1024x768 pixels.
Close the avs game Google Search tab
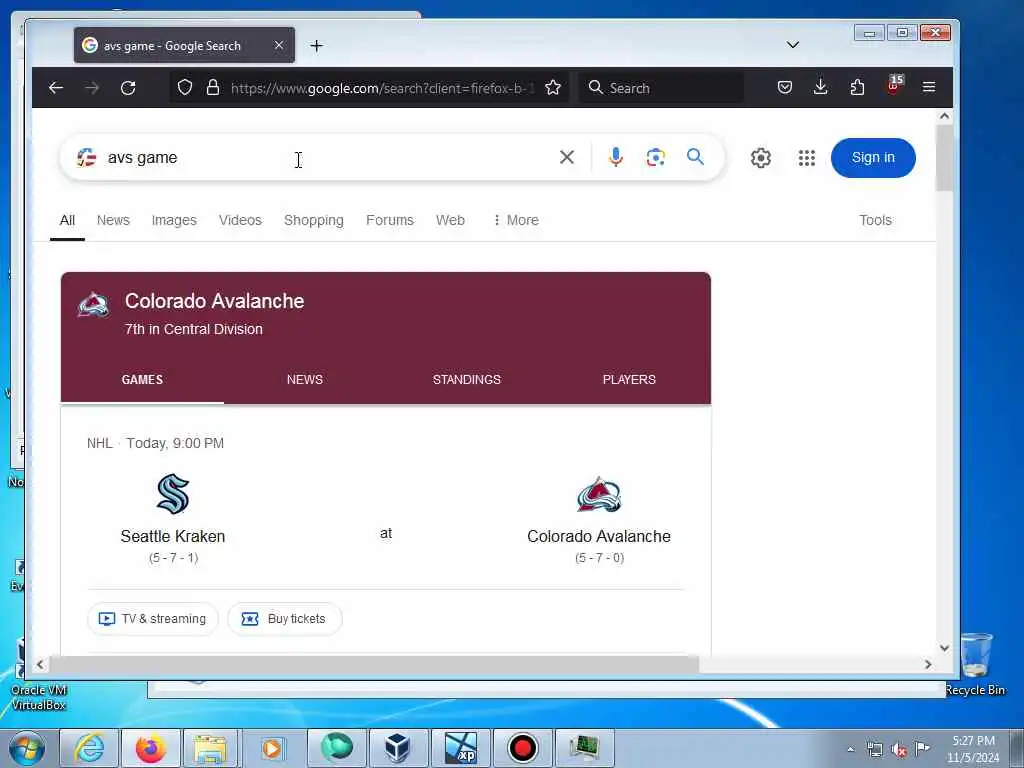coord(279,45)
